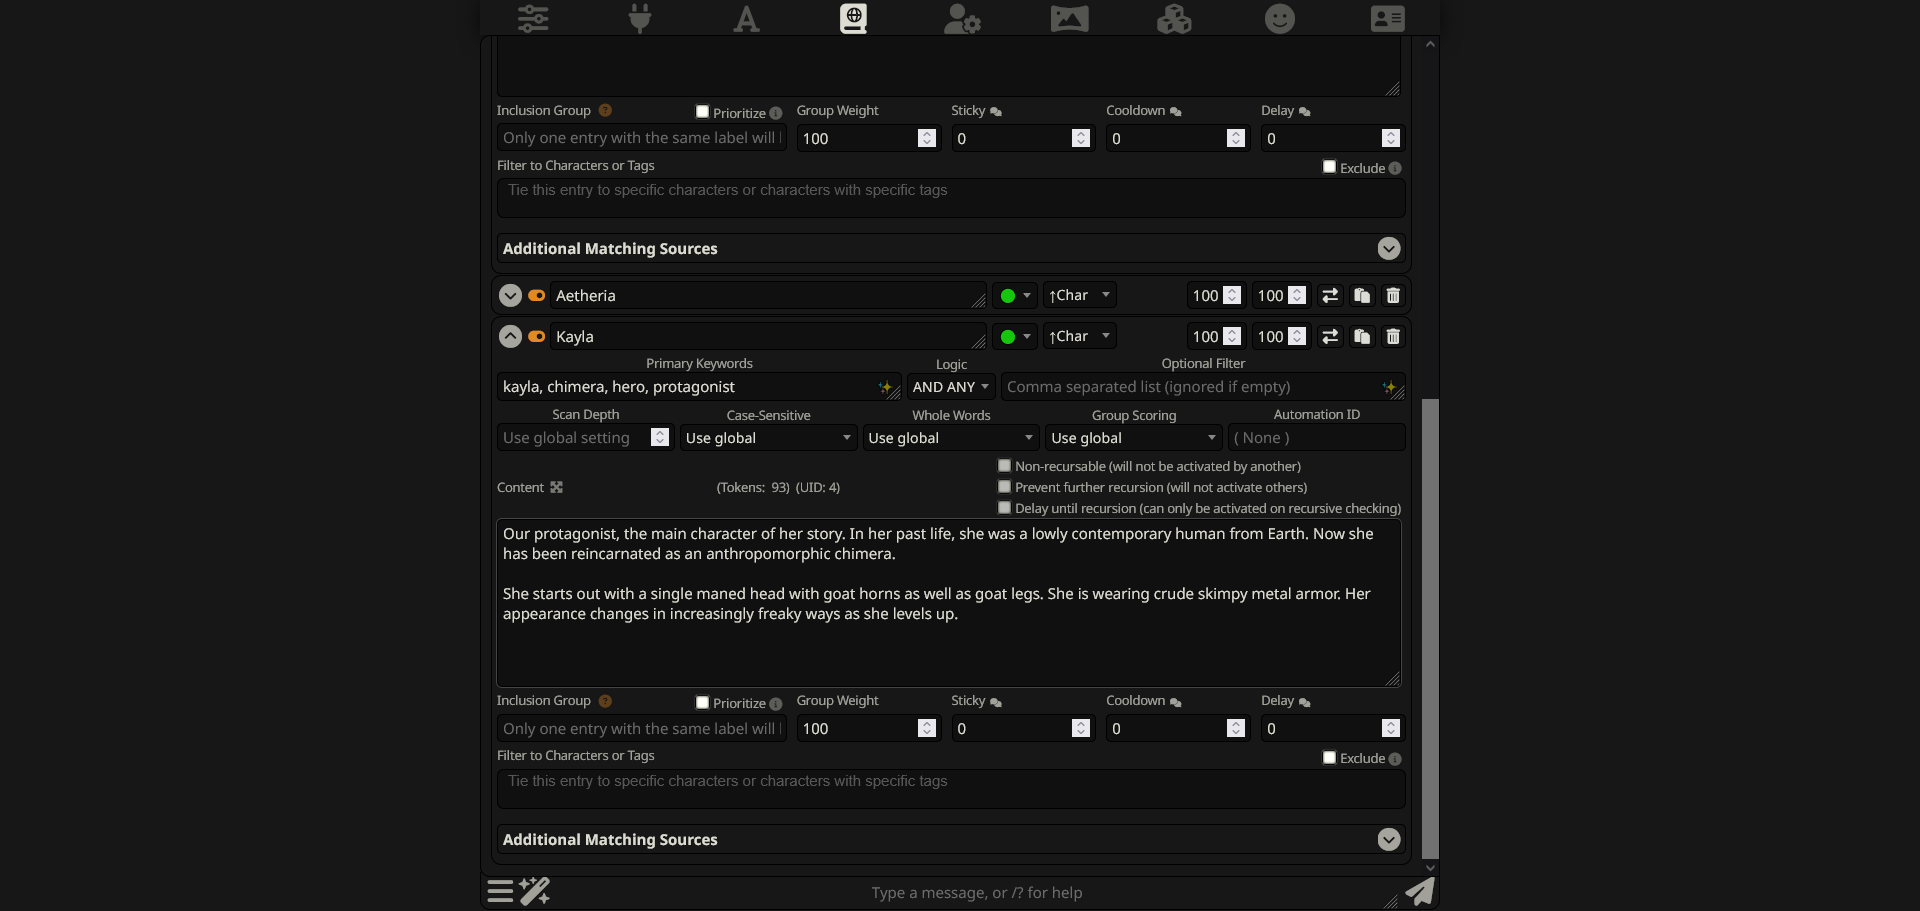Viewport: 1920px width, 911px height.
Task: Click Kayla Inclusion Group input field
Action: point(641,729)
